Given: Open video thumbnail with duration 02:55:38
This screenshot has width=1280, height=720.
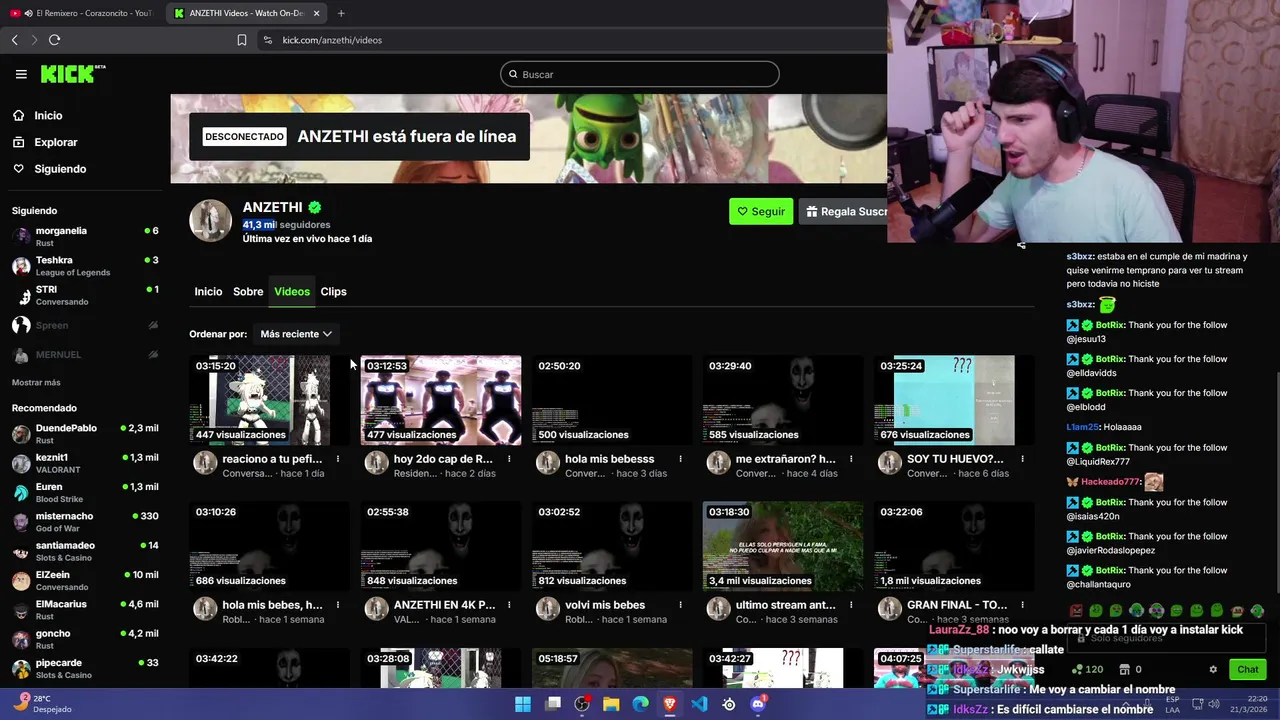Looking at the screenshot, I should point(441,546).
